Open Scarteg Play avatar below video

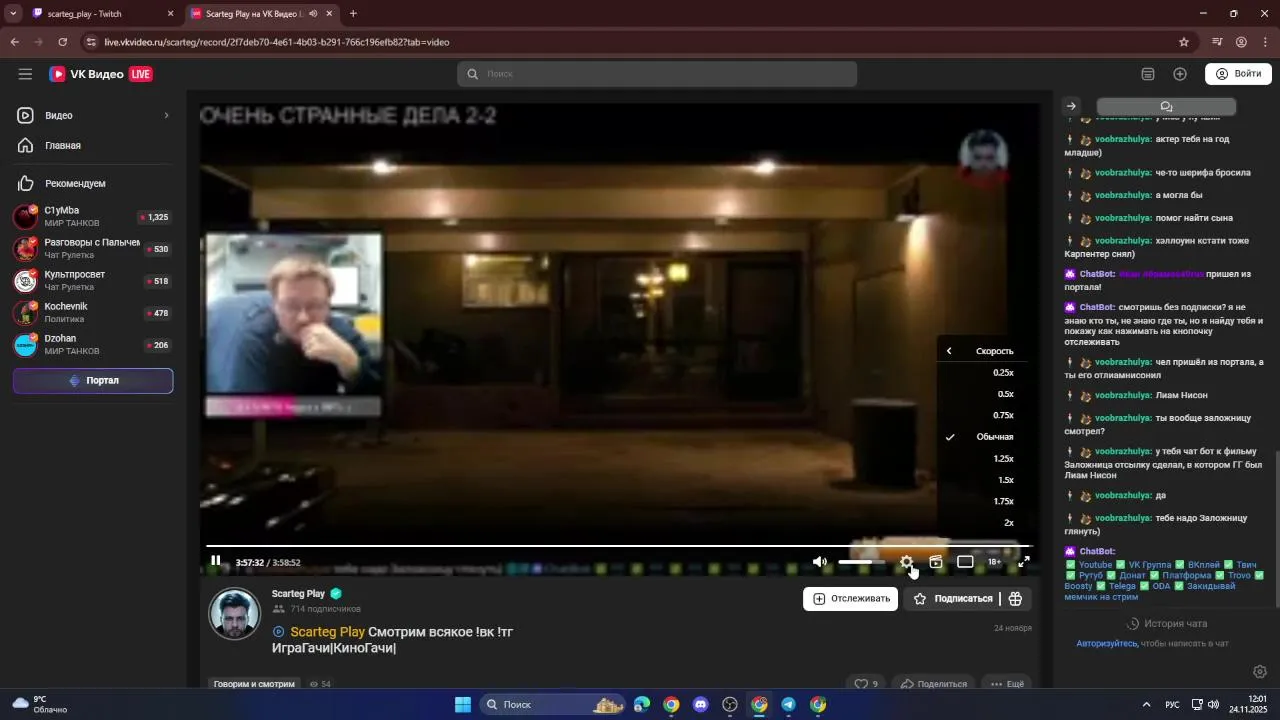click(234, 613)
